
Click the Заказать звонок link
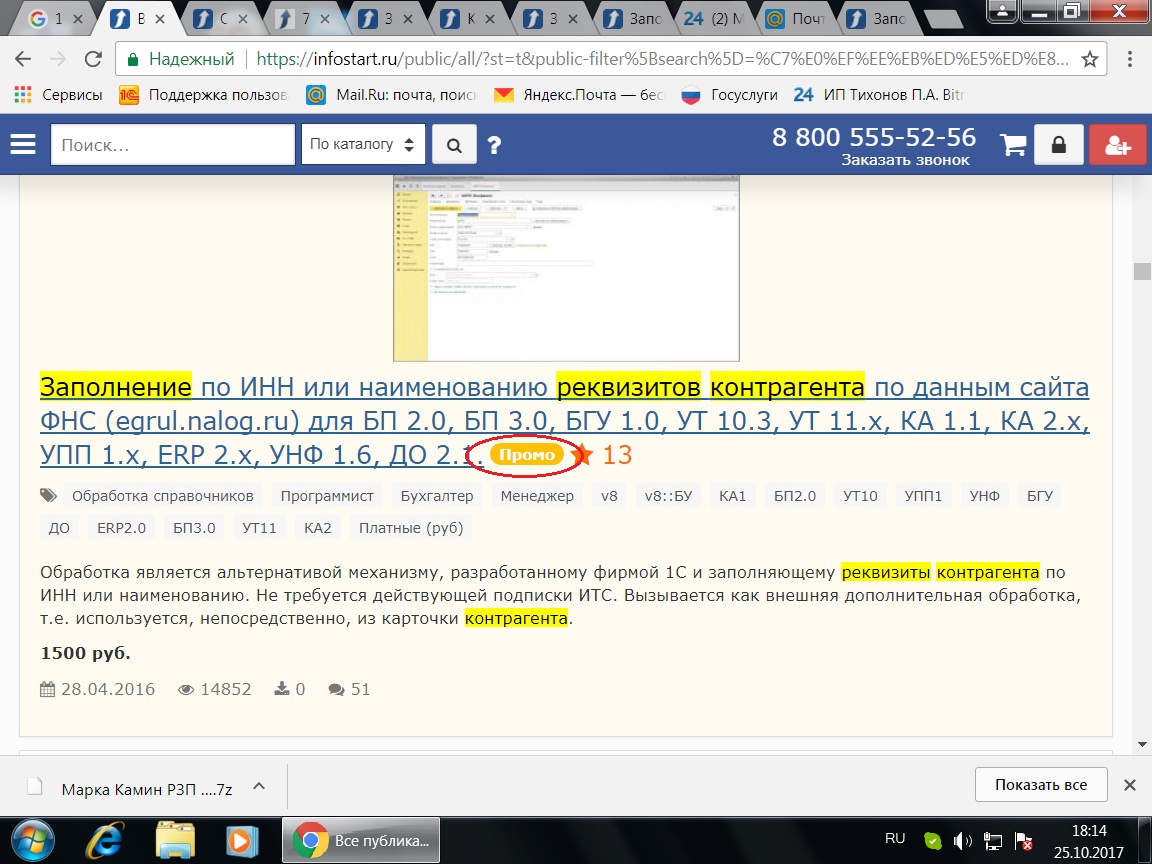(x=905, y=160)
